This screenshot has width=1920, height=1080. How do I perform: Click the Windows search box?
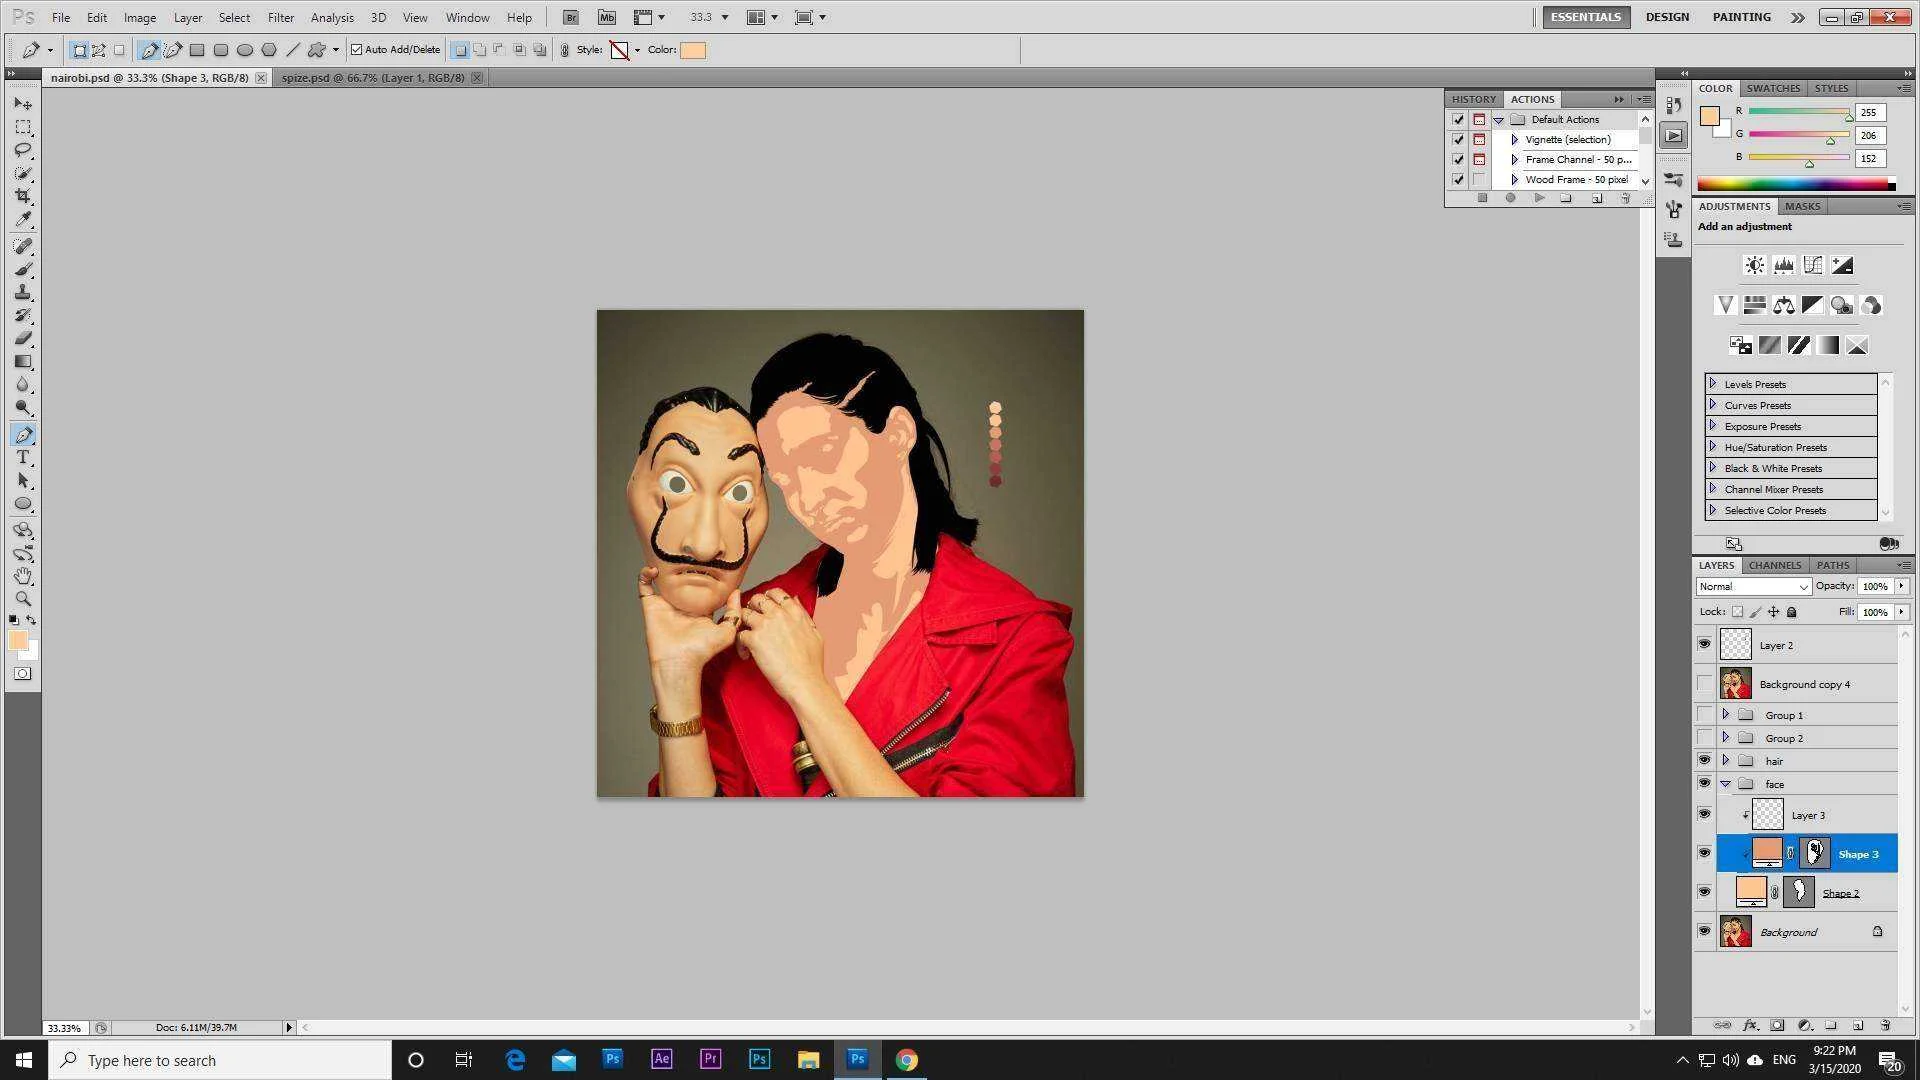point(220,1060)
